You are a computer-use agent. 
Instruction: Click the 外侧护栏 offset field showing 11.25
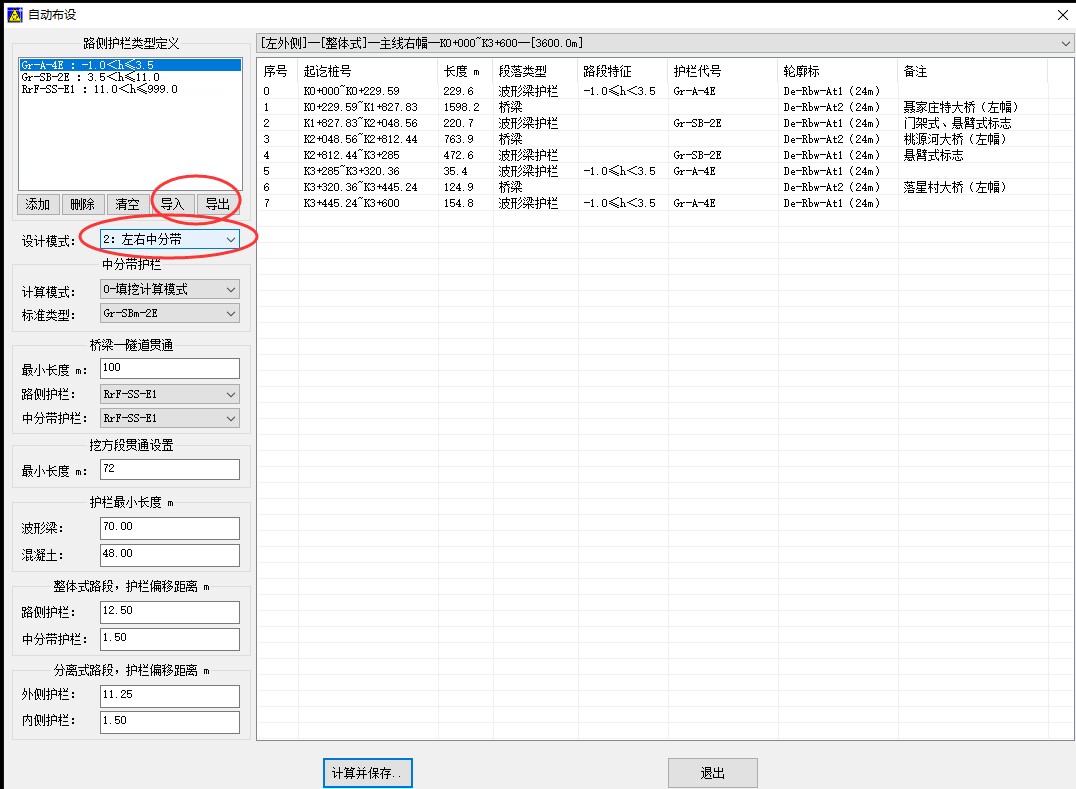point(168,696)
